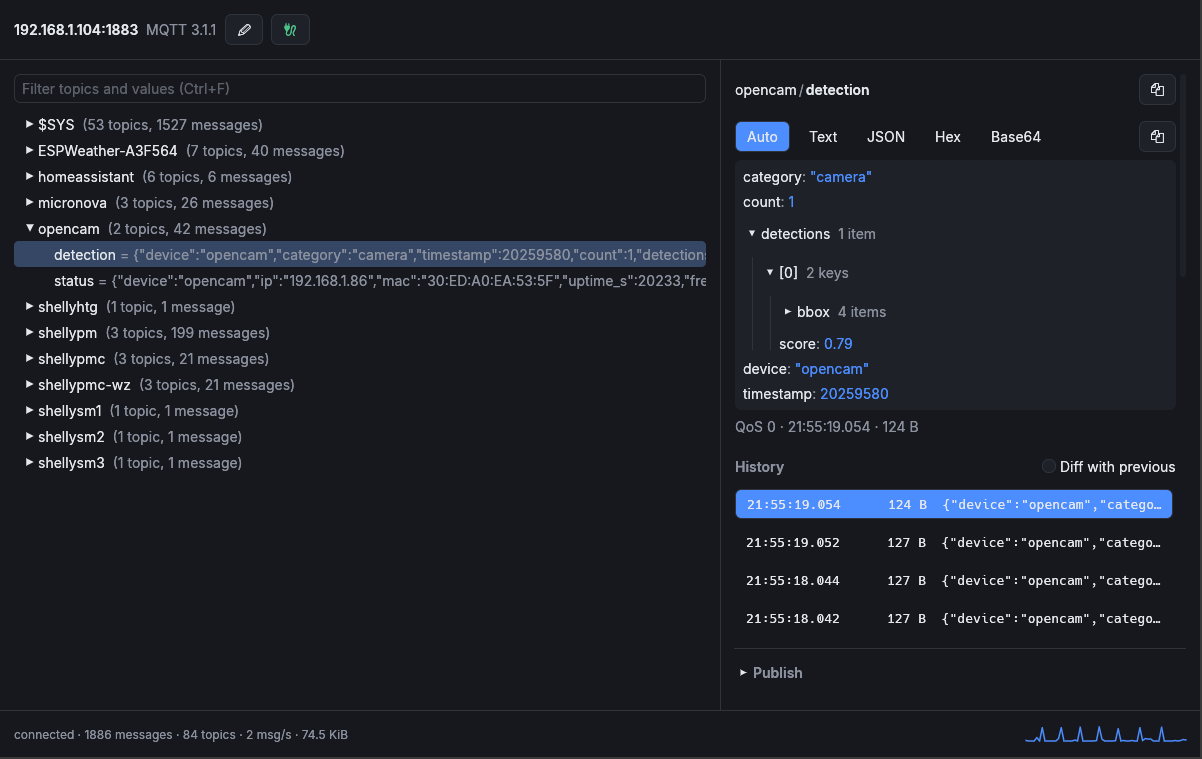Click the count value 1
1202x759 pixels.
click(791, 202)
